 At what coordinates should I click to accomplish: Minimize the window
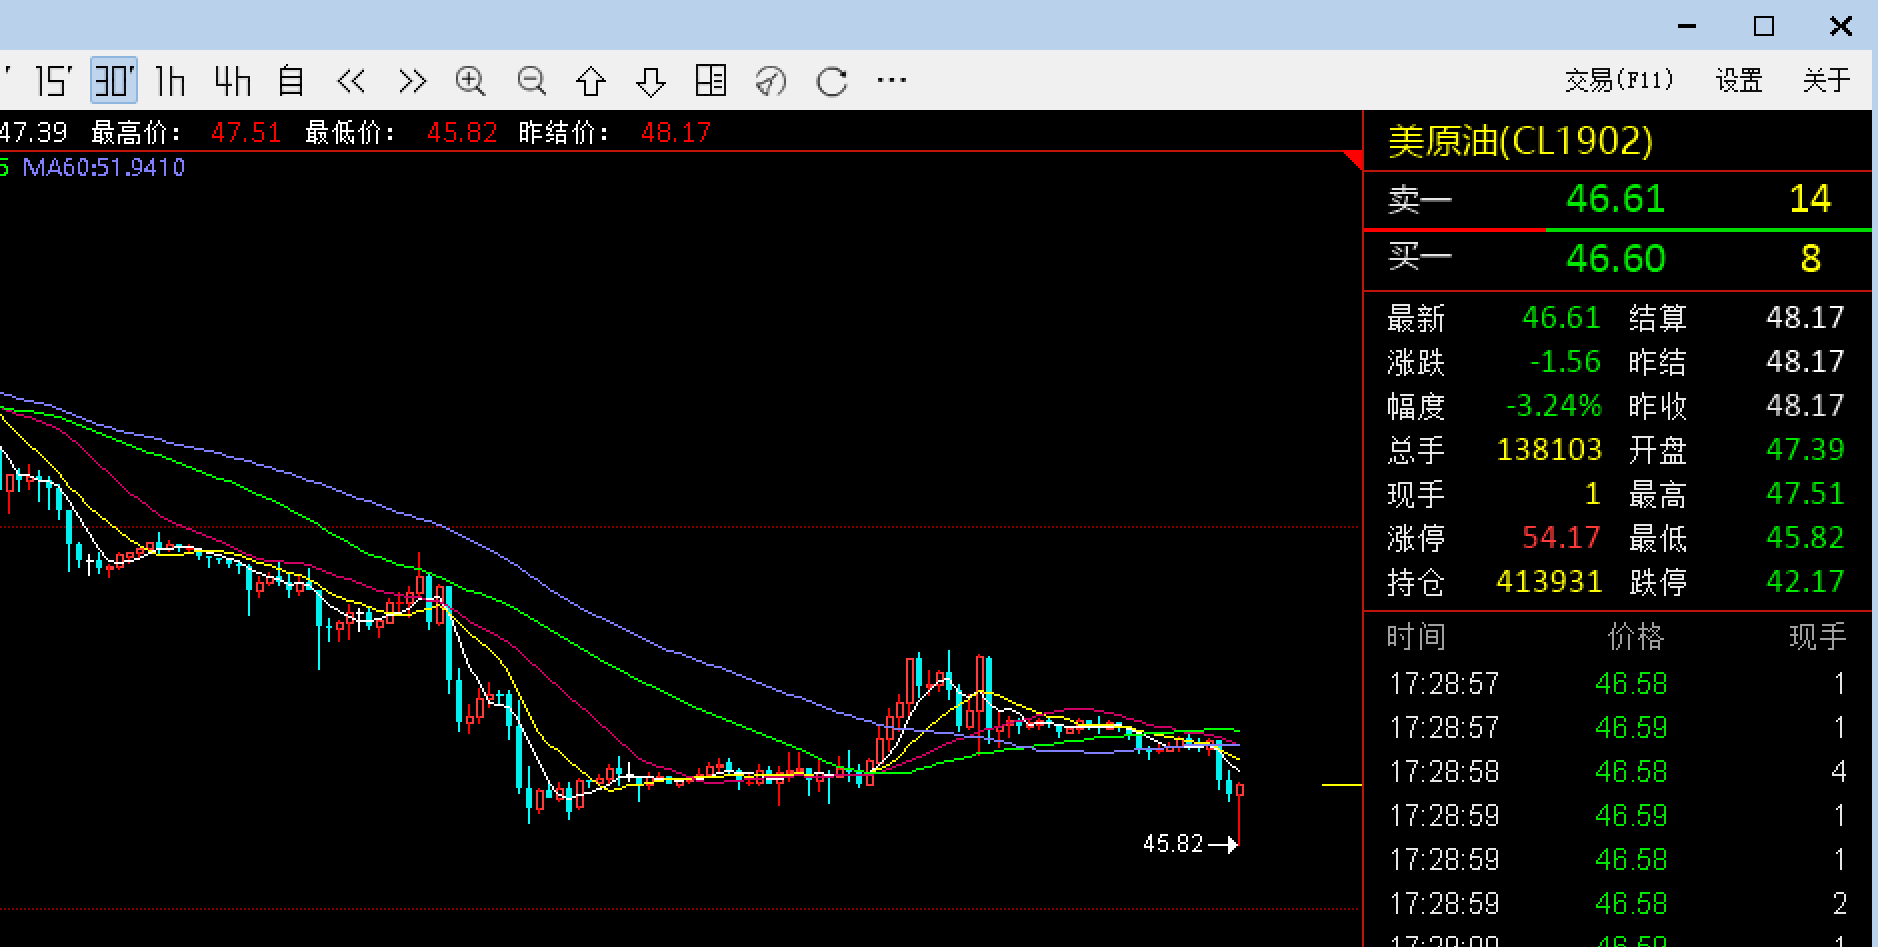pos(1687,26)
